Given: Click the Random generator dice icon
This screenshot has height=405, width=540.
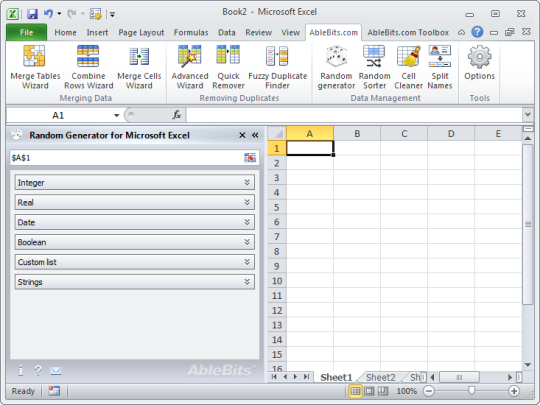Looking at the screenshot, I should pos(336,56).
